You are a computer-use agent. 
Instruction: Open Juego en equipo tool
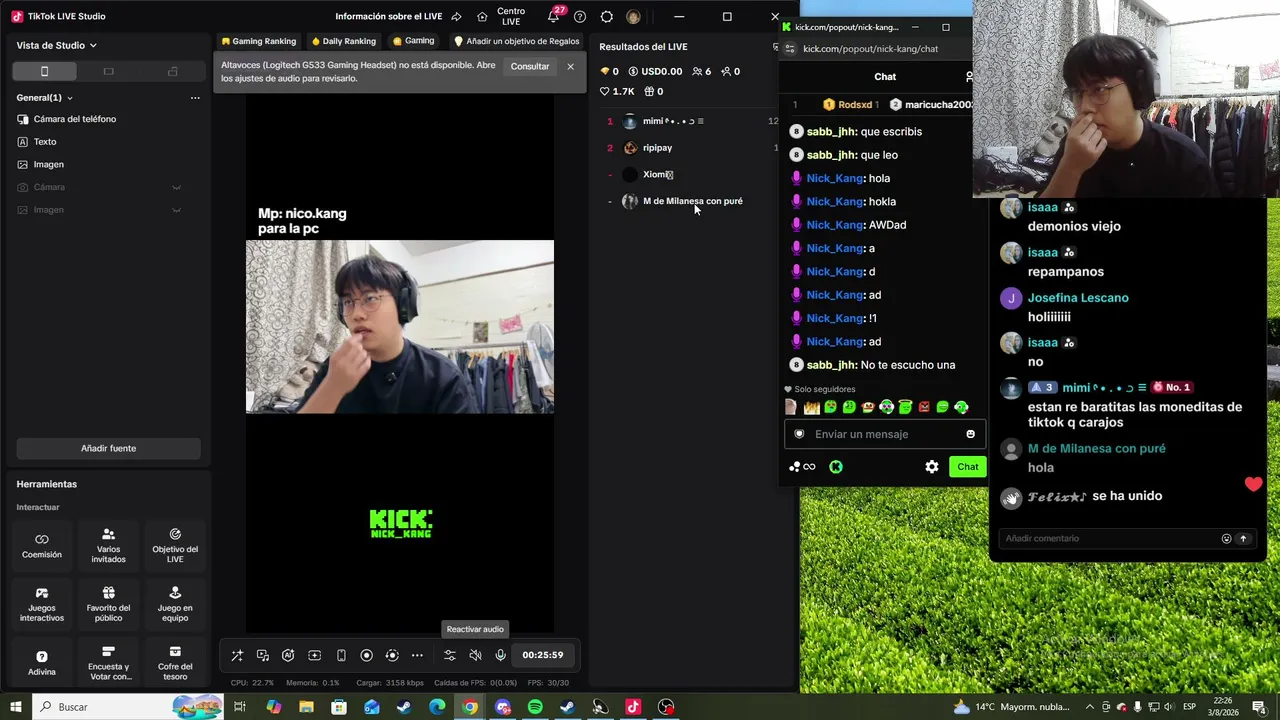tap(175, 604)
